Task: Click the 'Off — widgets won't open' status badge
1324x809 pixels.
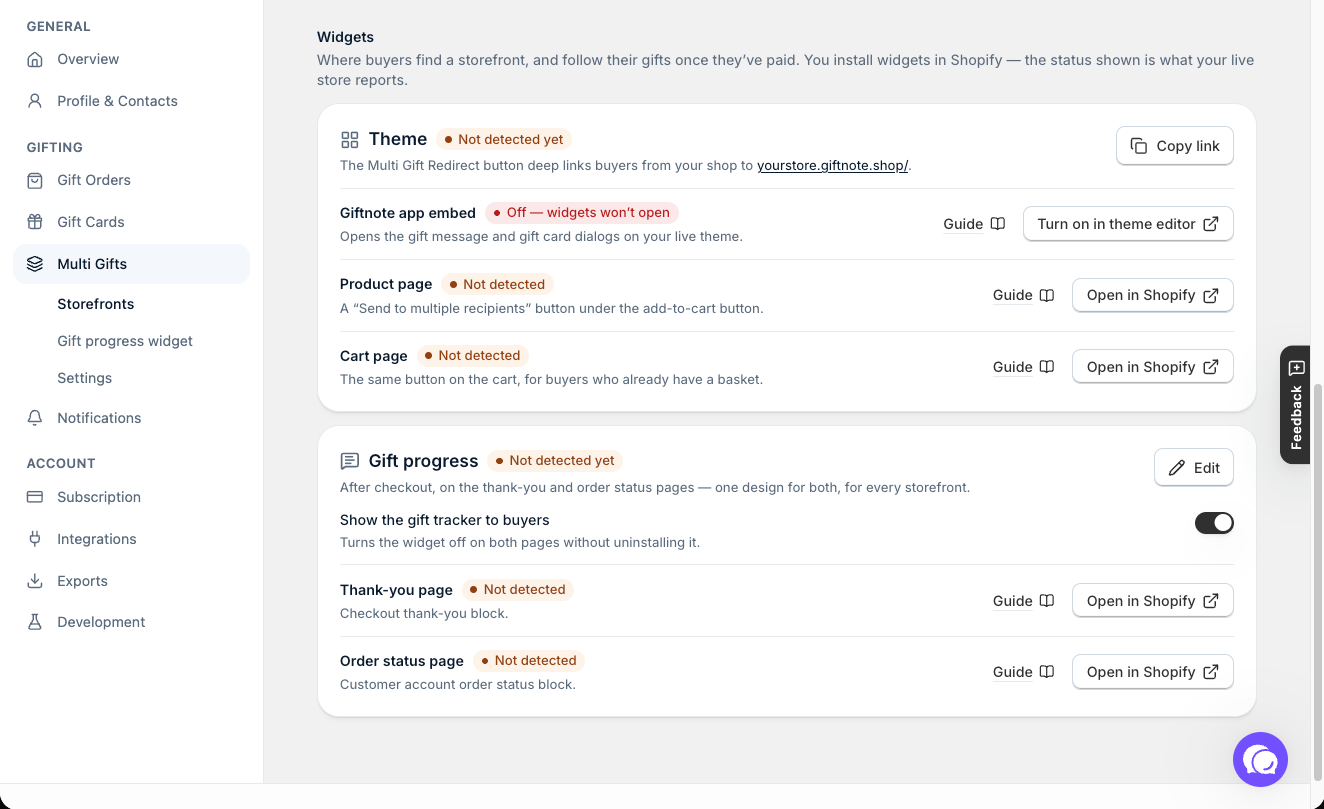Action: pyautogui.click(x=582, y=212)
